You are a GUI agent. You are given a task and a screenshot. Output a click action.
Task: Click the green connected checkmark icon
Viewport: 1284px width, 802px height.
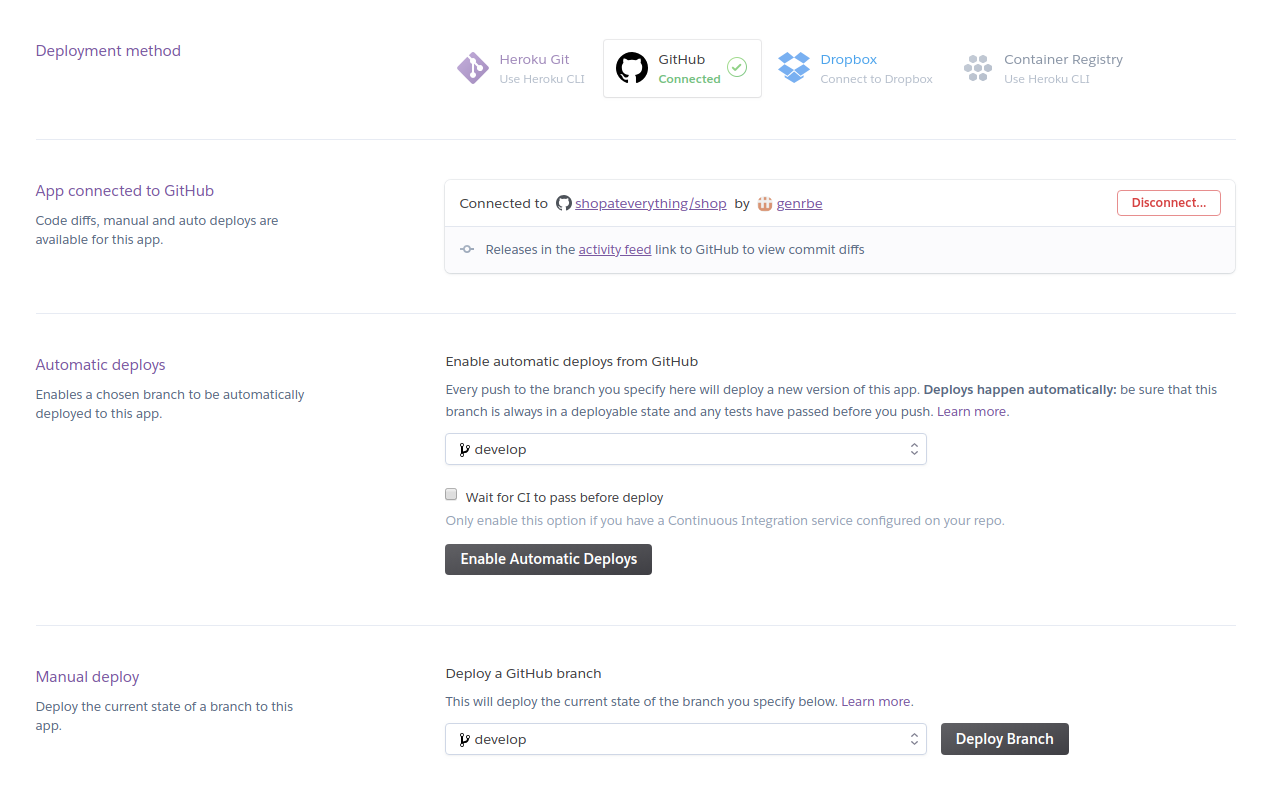pyautogui.click(x=737, y=67)
